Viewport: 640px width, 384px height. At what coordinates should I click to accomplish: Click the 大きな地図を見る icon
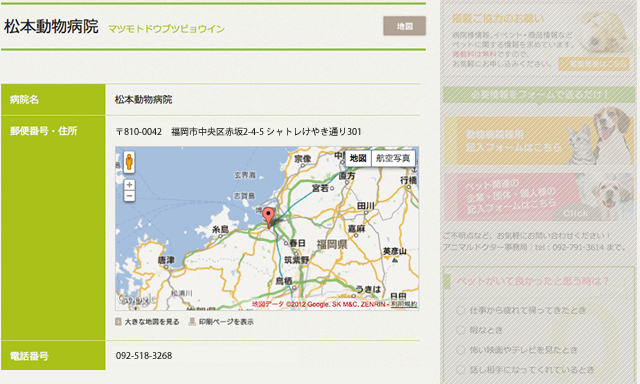[x=118, y=322]
